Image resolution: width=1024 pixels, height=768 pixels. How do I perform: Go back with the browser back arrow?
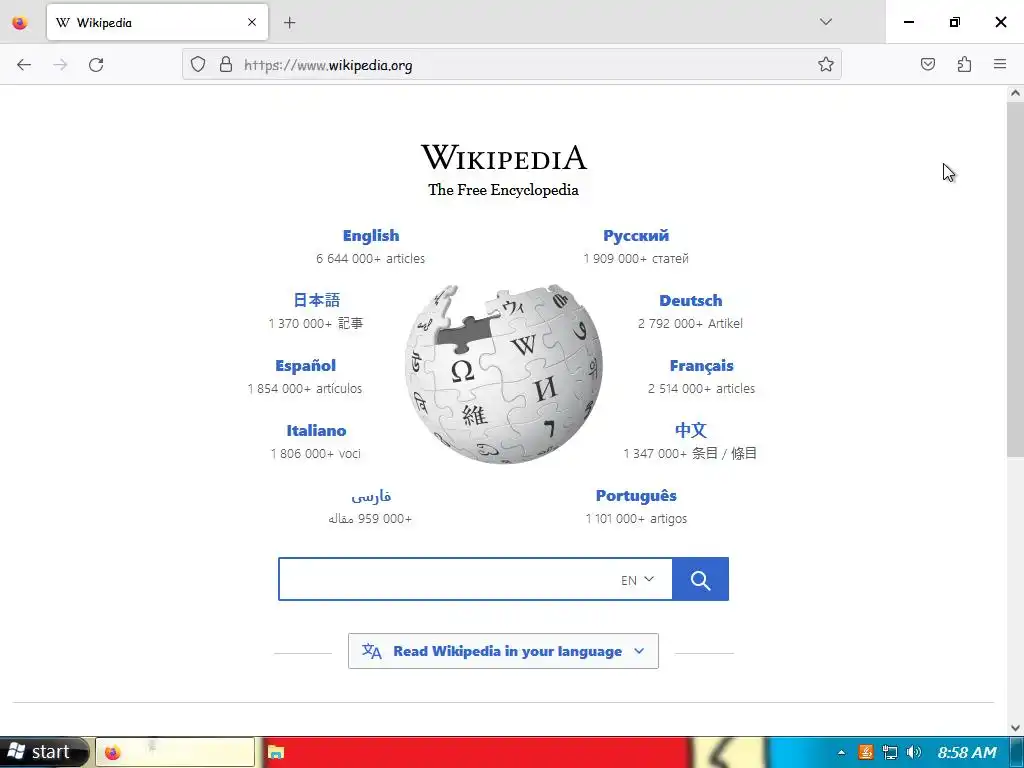click(x=24, y=65)
